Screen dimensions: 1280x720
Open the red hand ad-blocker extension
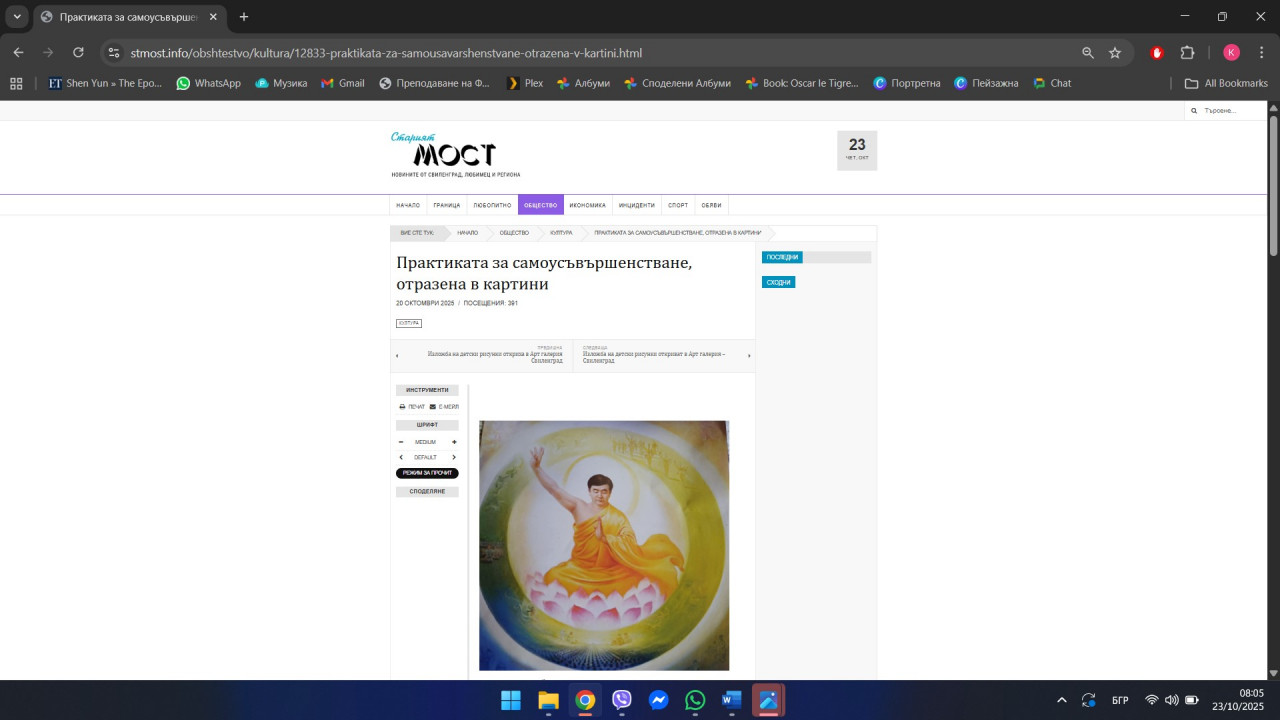1158,53
